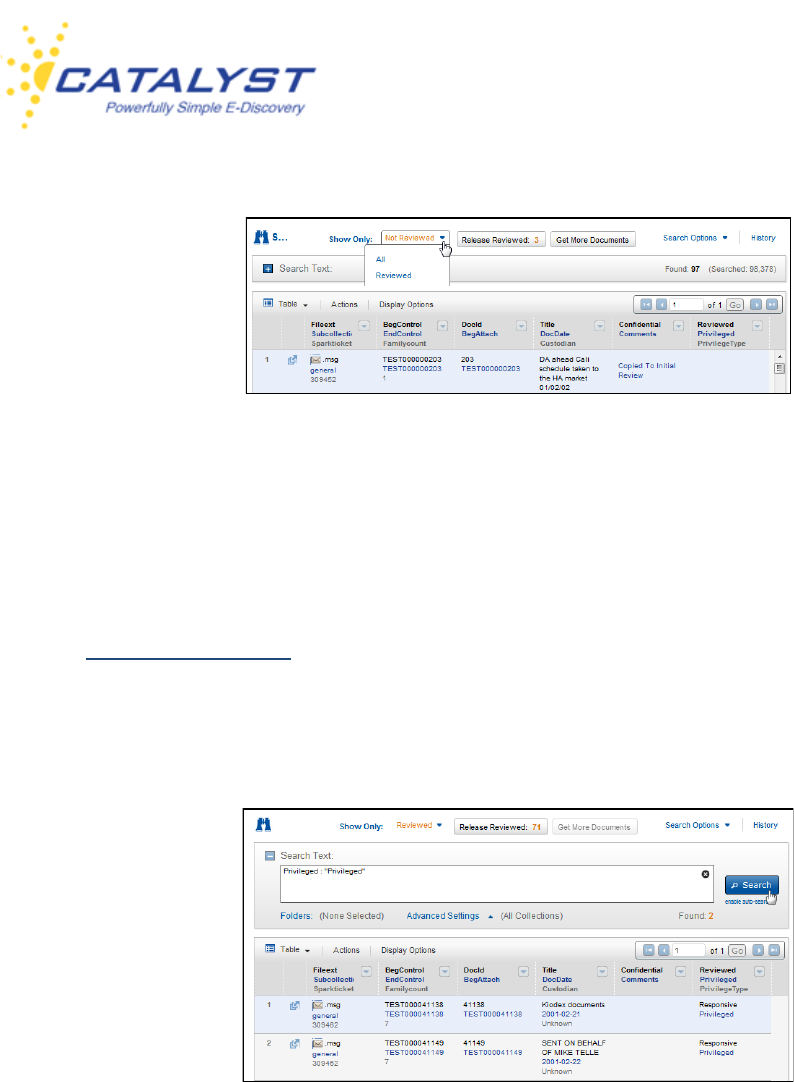The height and width of the screenshot is (1082, 794).
Task: Click the open-document icon for TEST000041138
Action: [295, 1005]
